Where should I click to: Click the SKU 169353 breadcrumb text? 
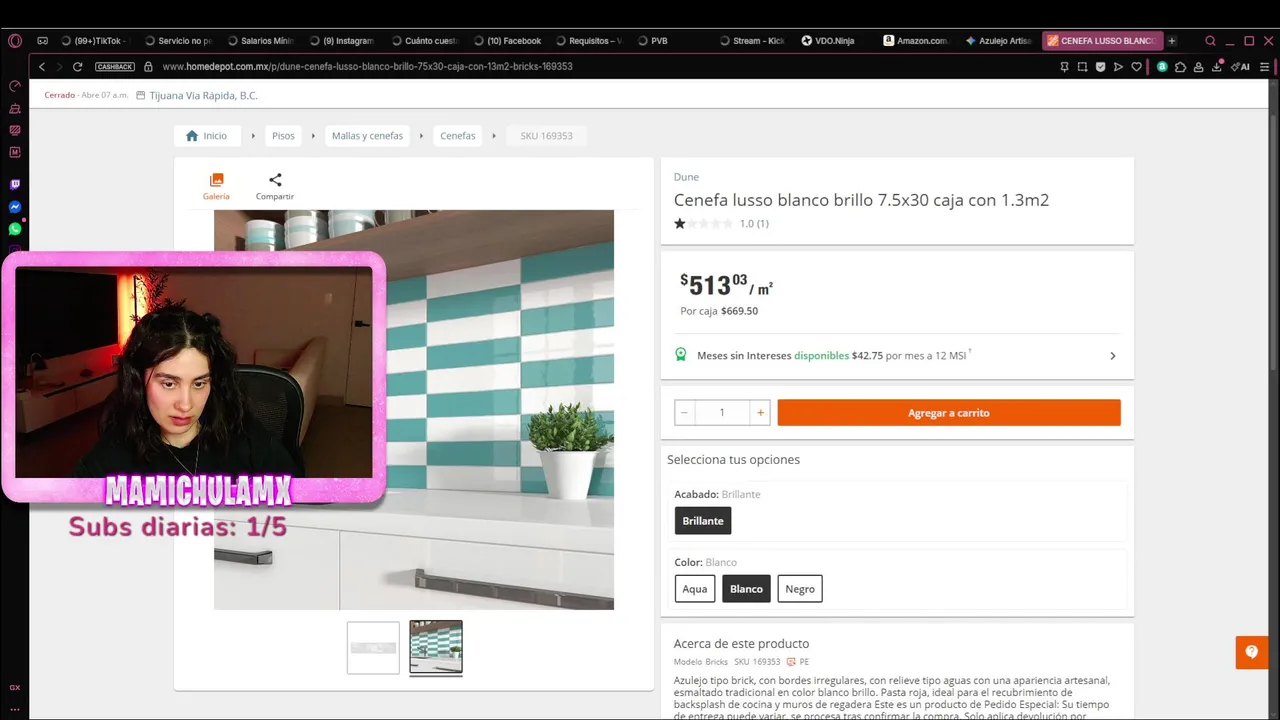pyautogui.click(x=546, y=136)
